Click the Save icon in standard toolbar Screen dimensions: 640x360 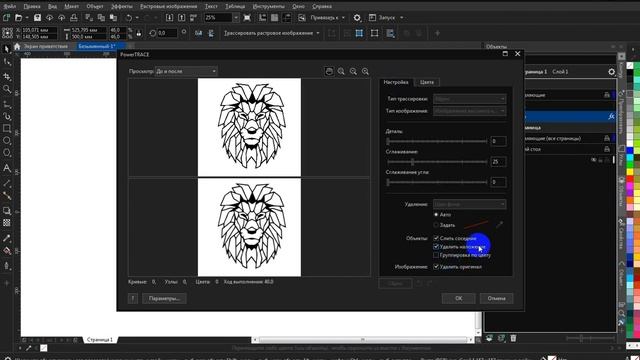click(x=37, y=18)
